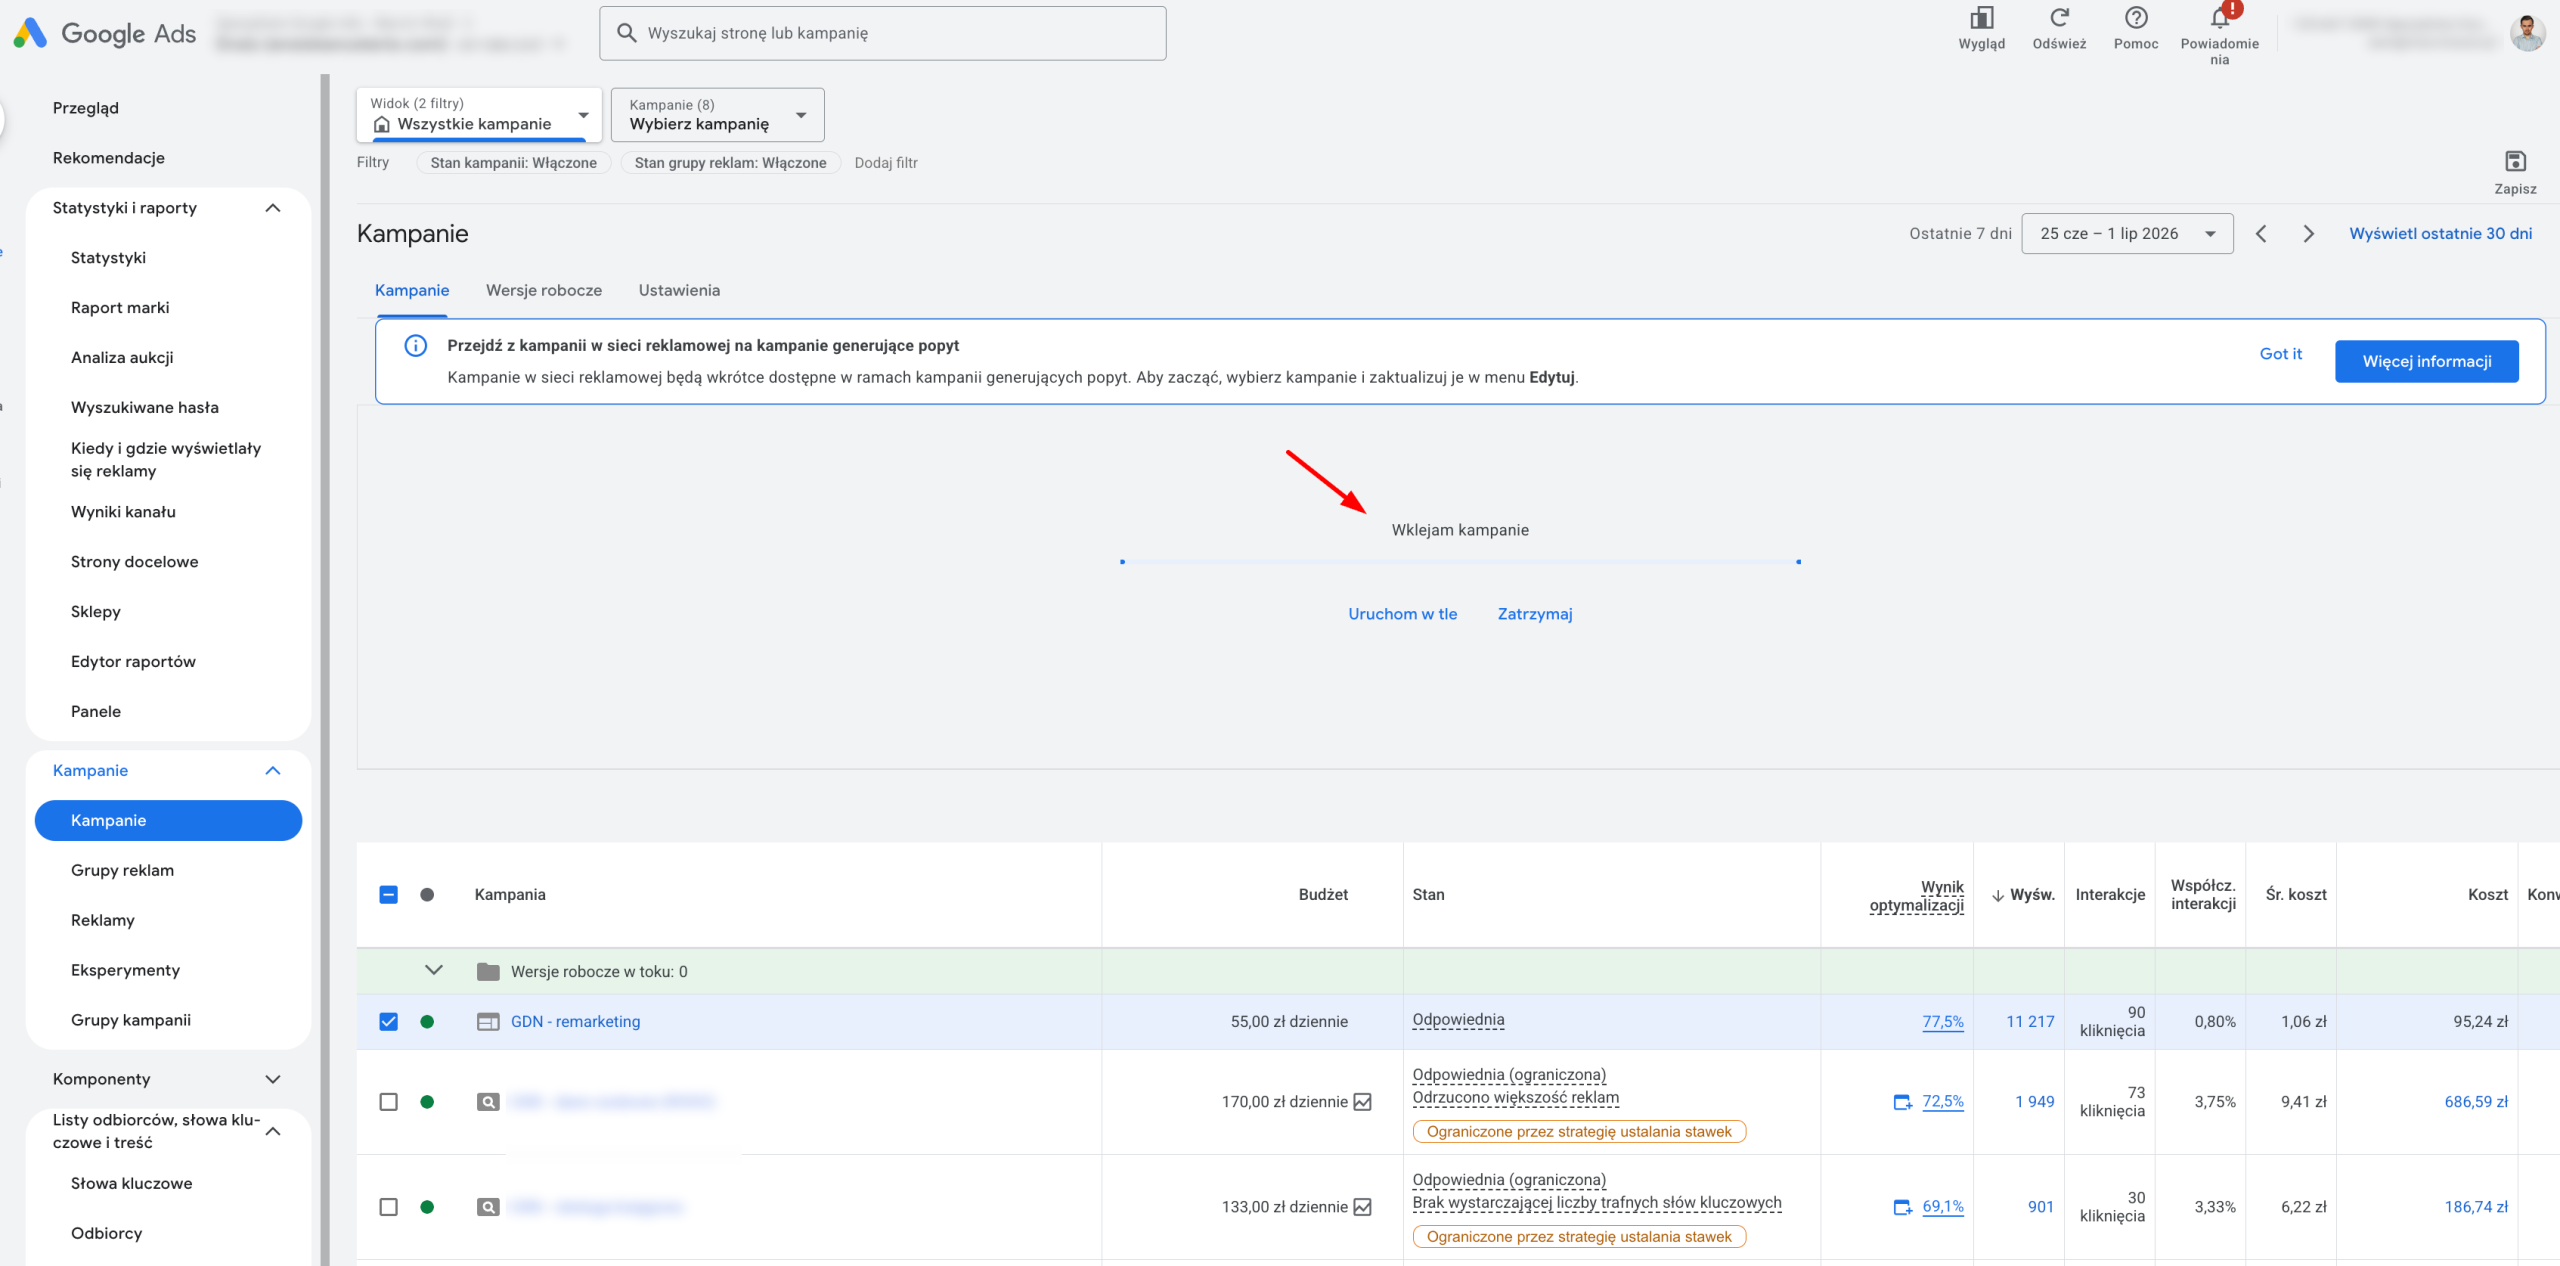
Task: Open the Wszystkie kampanie view dropdown
Action: (479, 115)
